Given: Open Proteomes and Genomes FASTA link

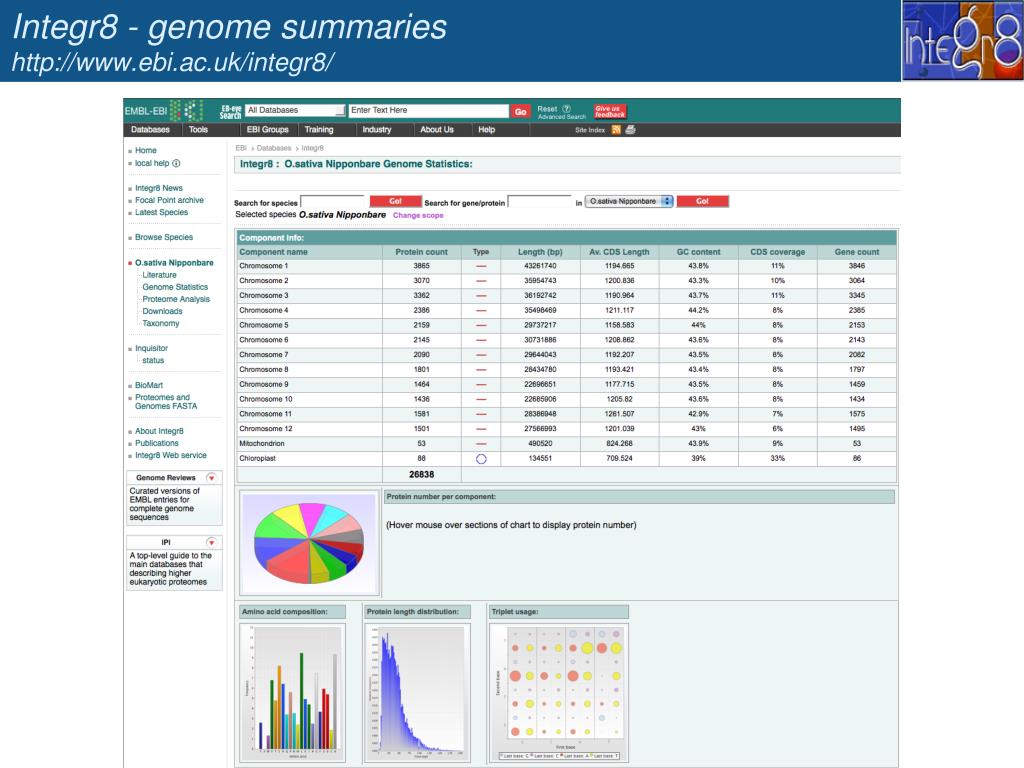Looking at the screenshot, I should [x=166, y=402].
